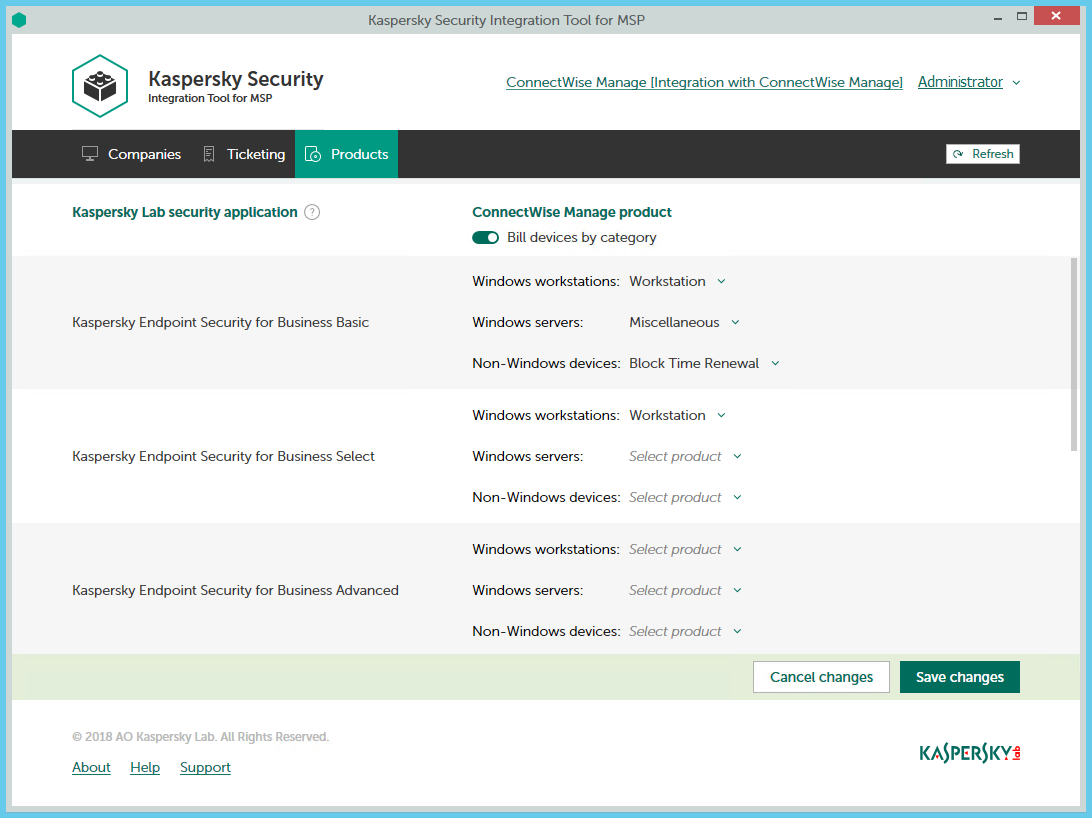
Task: Open the Miscellaneous Windows servers dropdown
Action: point(684,323)
